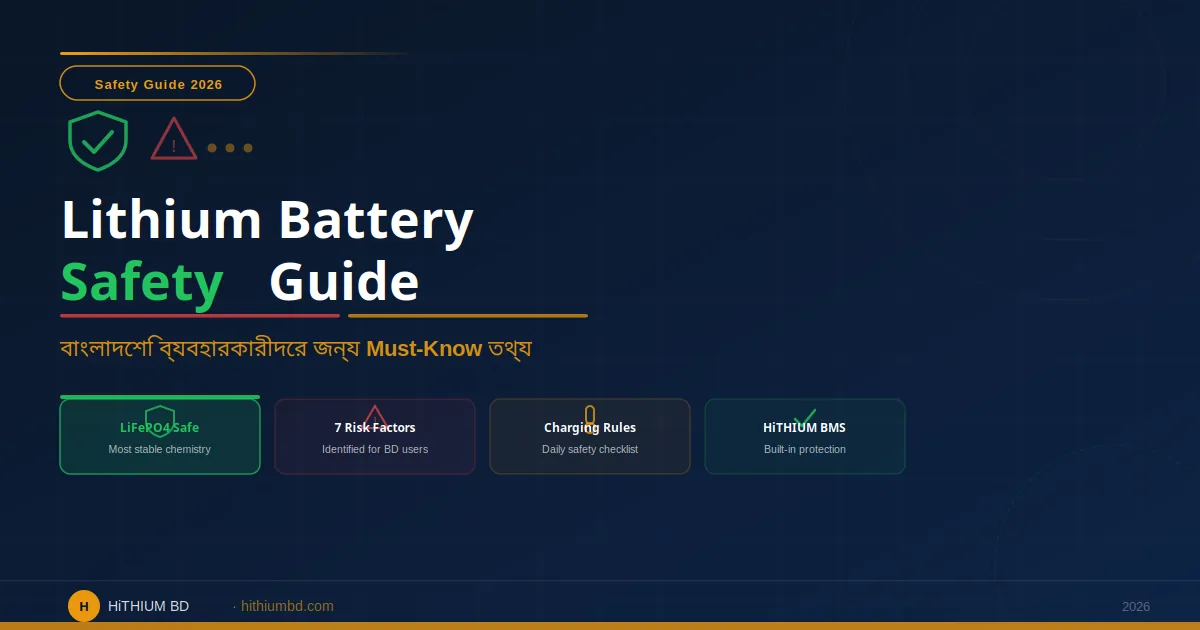1200x630 pixels.
Task: Click the Safety Guide 2026 badge
Action: point(158,83)
